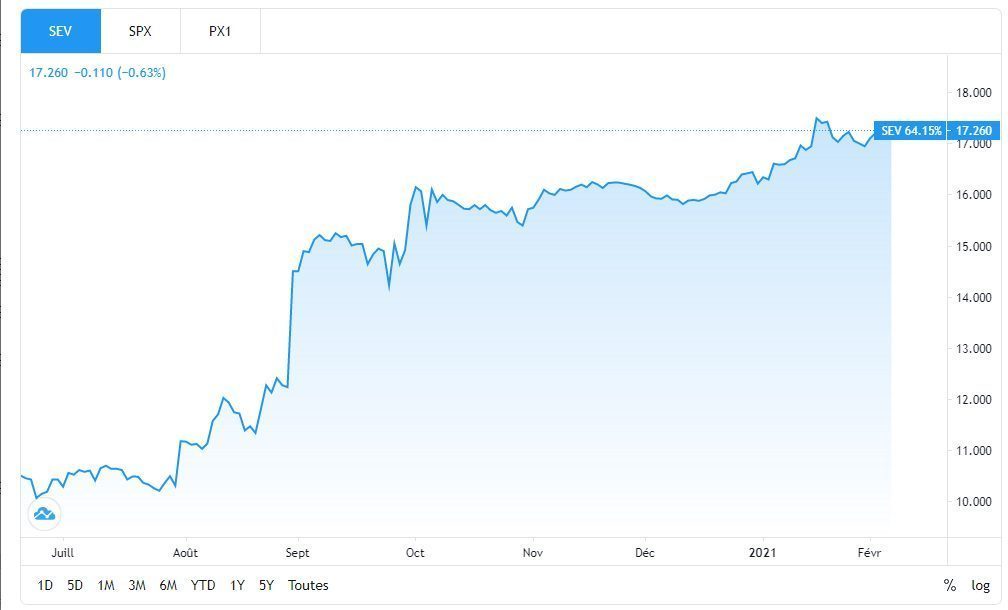Click the TradingView cloud logo icon
Viewport: 1008px width, 610px height.
point(45,514)
